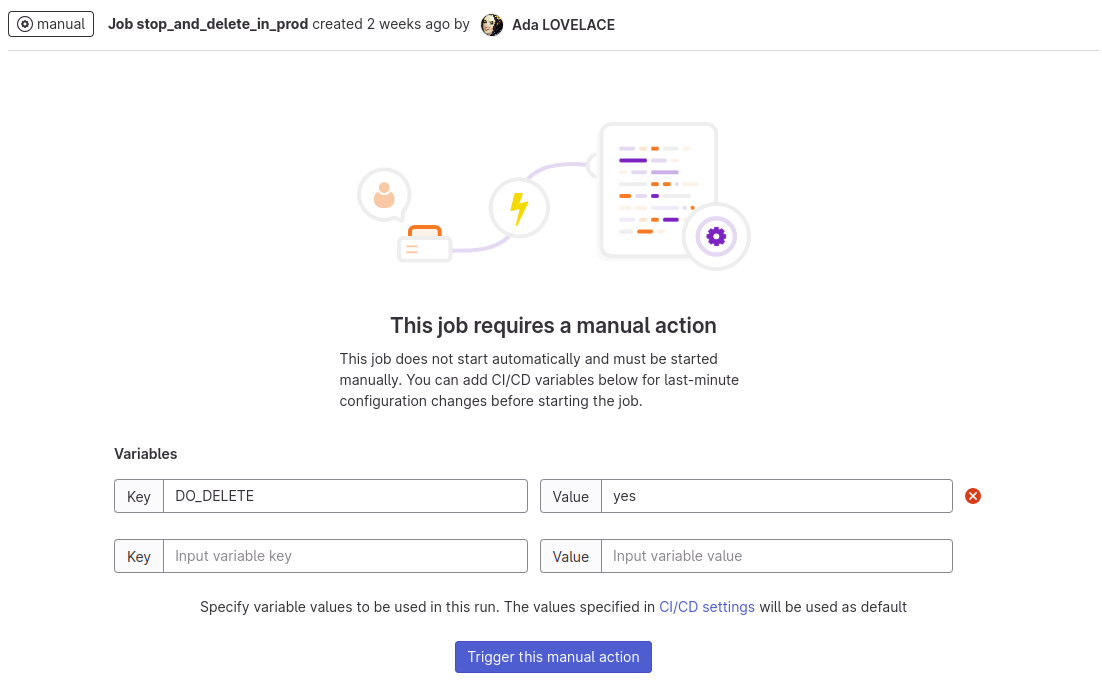Remove the DO_DELETE variable row
Viewport: 1102px width, 695px height.
click(x=972, y=496)
